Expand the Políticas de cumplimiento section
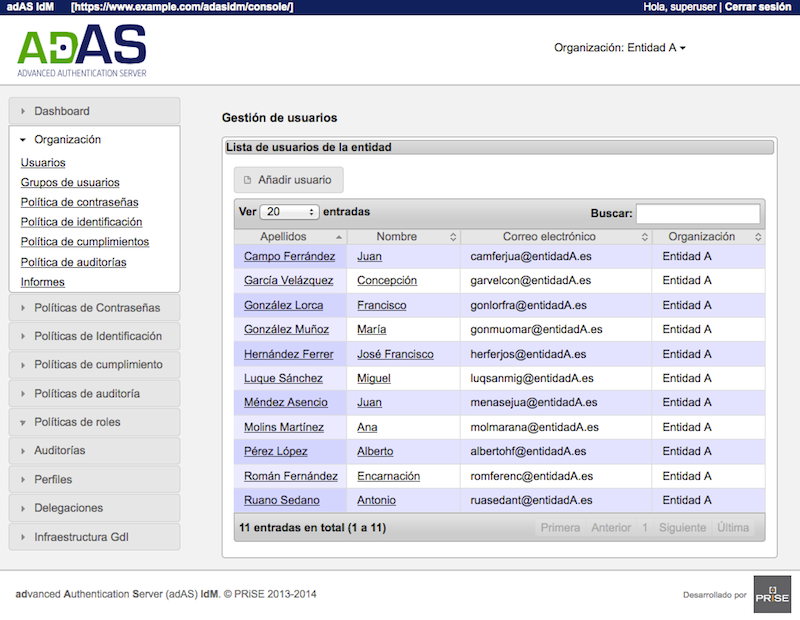This screenshot has height=620, width=800. (94, 365)
